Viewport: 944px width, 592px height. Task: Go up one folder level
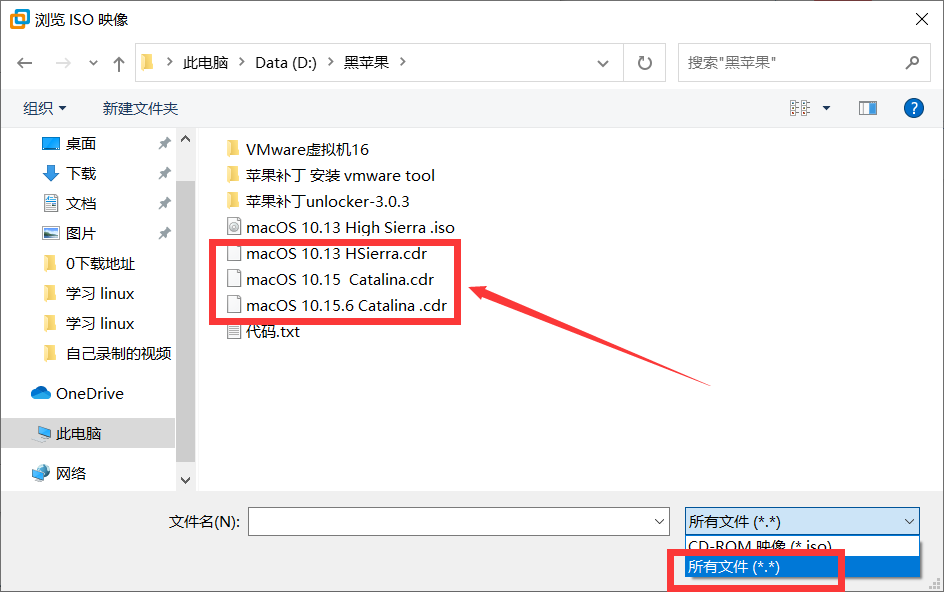coord(119,63)
